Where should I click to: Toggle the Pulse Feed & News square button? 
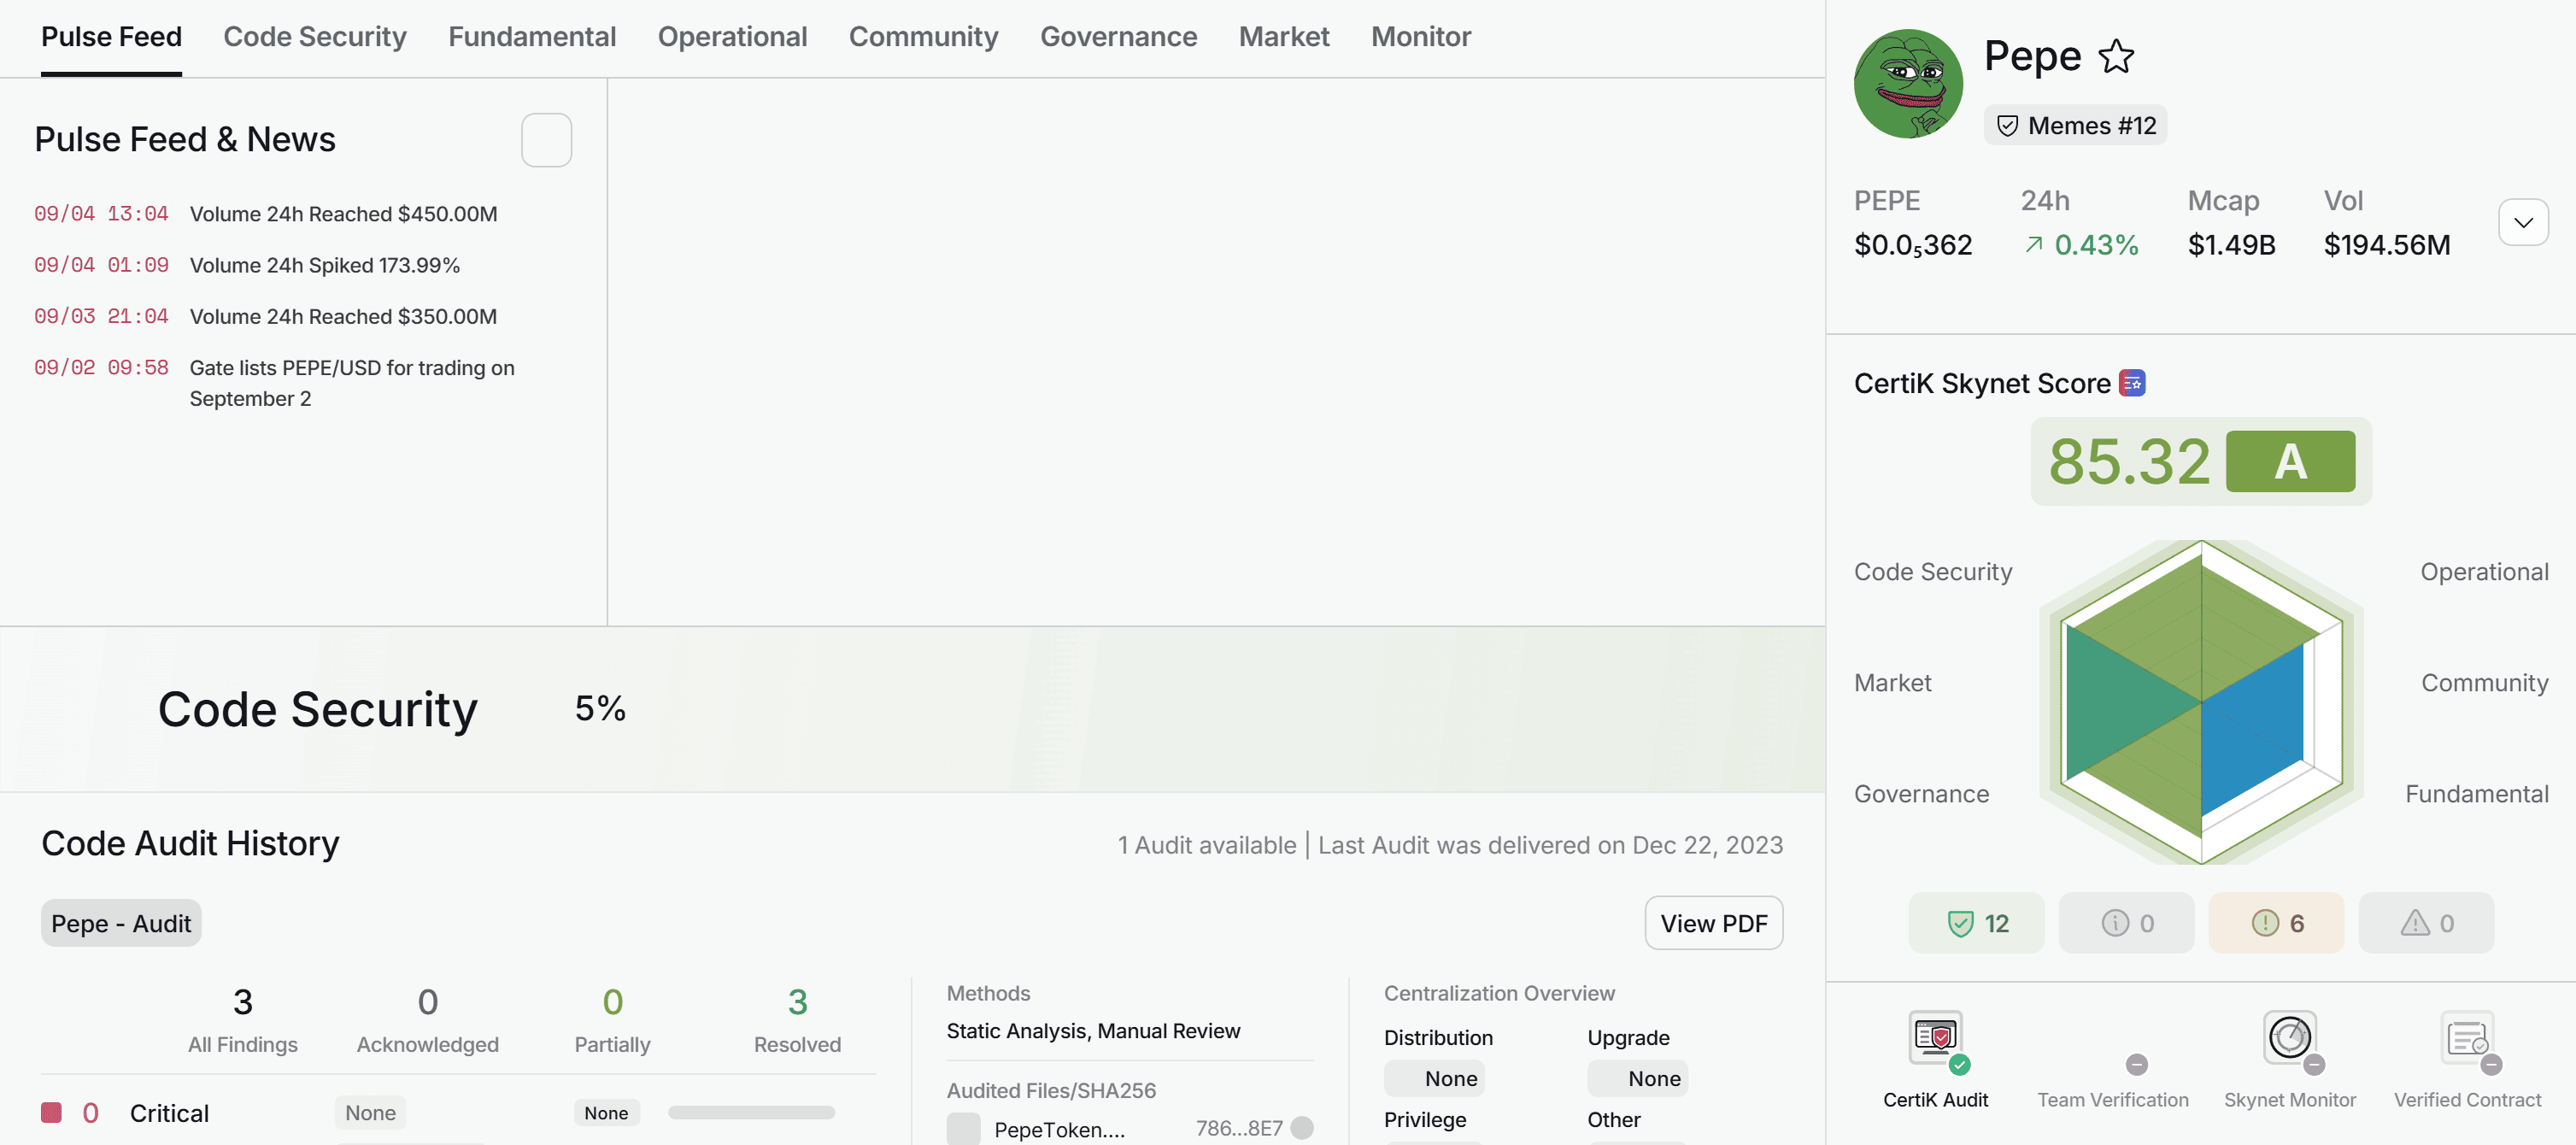pyautogui.click(x=547, y=140)
